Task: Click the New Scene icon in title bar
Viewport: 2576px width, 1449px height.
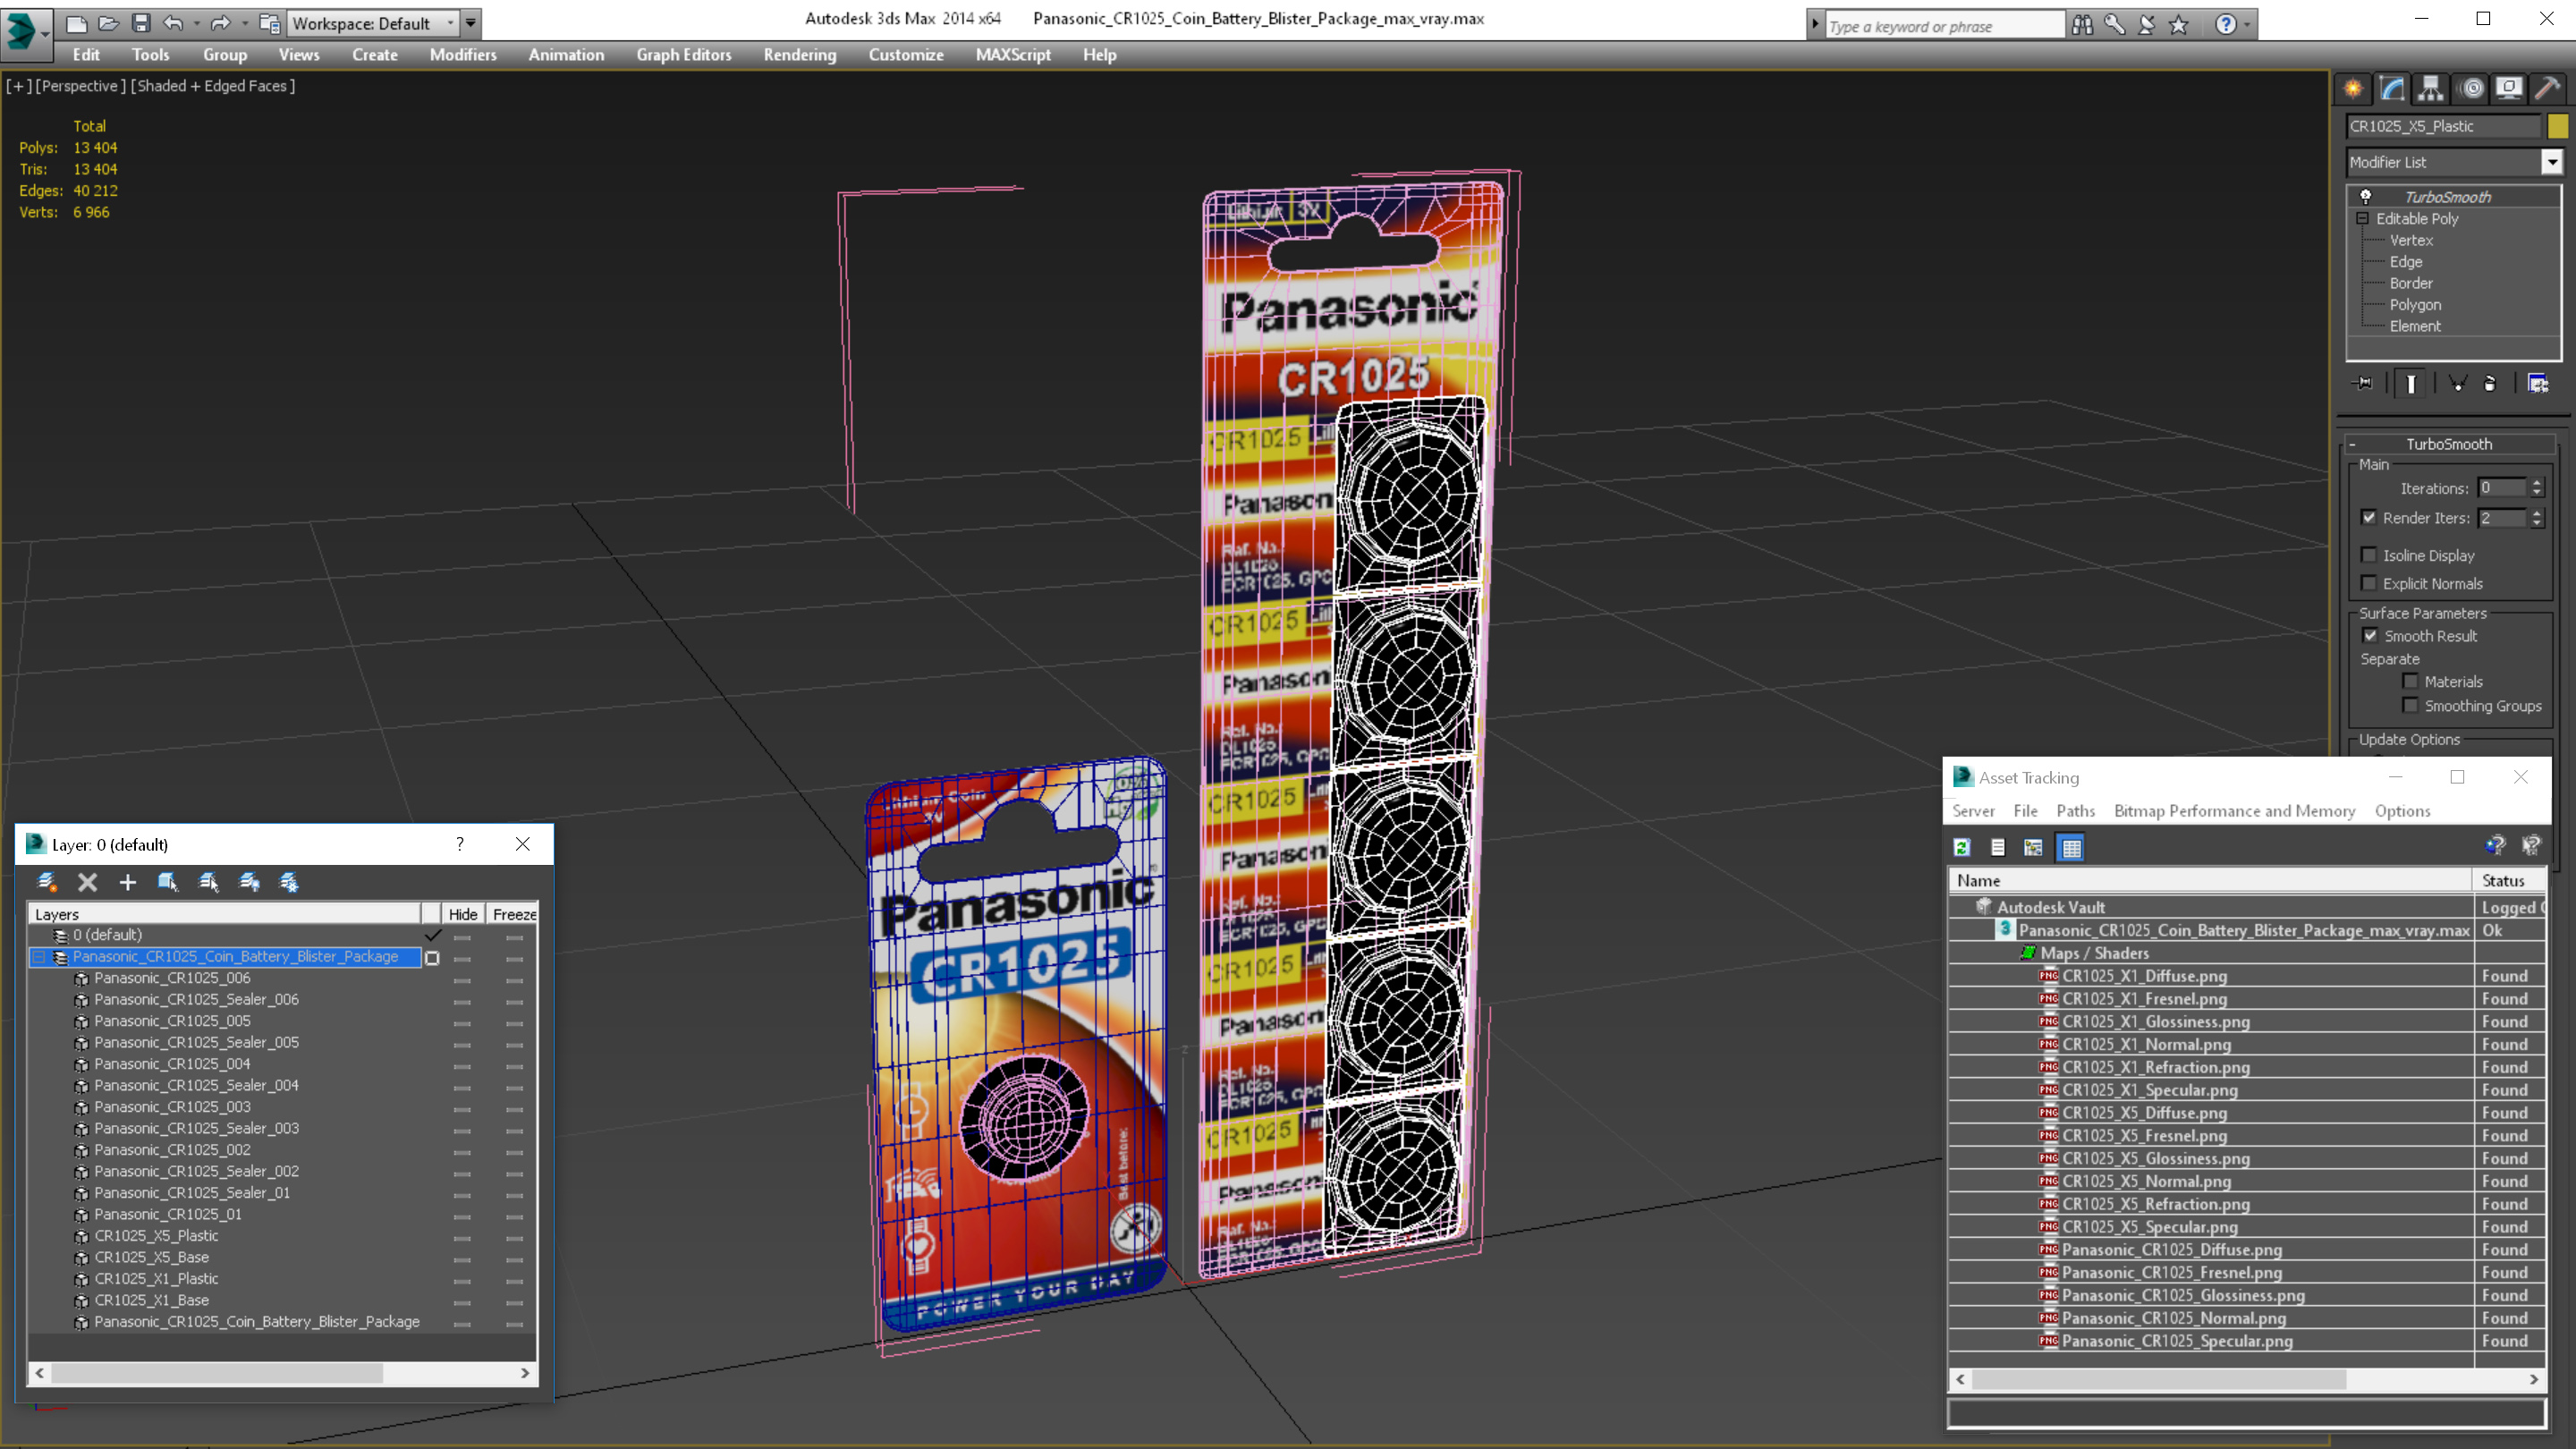Action: 77,23
